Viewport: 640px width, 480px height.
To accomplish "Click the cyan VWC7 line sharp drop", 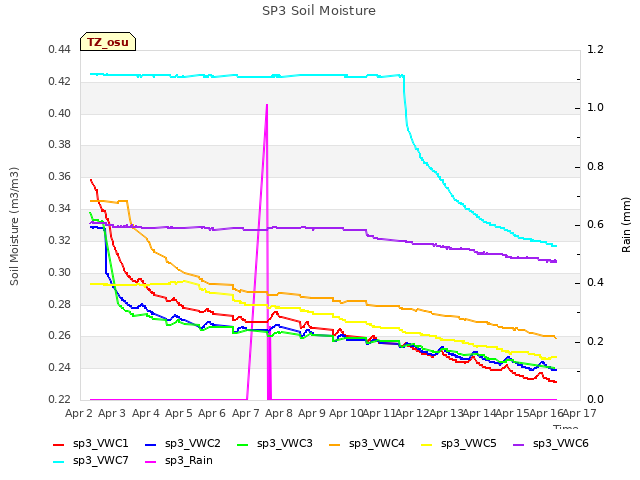I will 405,102.
